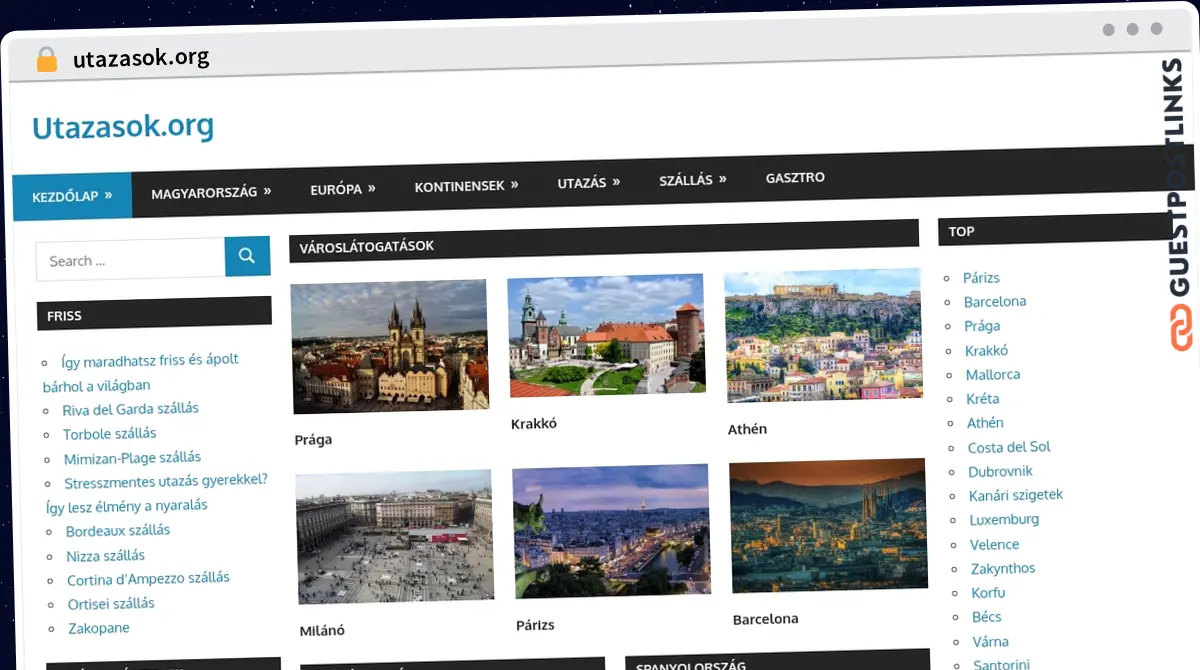This screenshot has width=1200, height=670.
Task: Click the Párizs caption under photo
Action: click(535, 625)
